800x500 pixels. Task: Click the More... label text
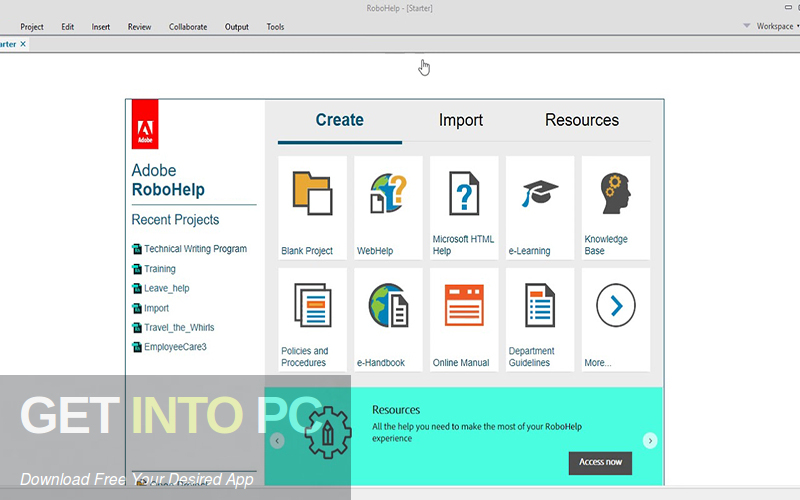click(x=597, y=363)
